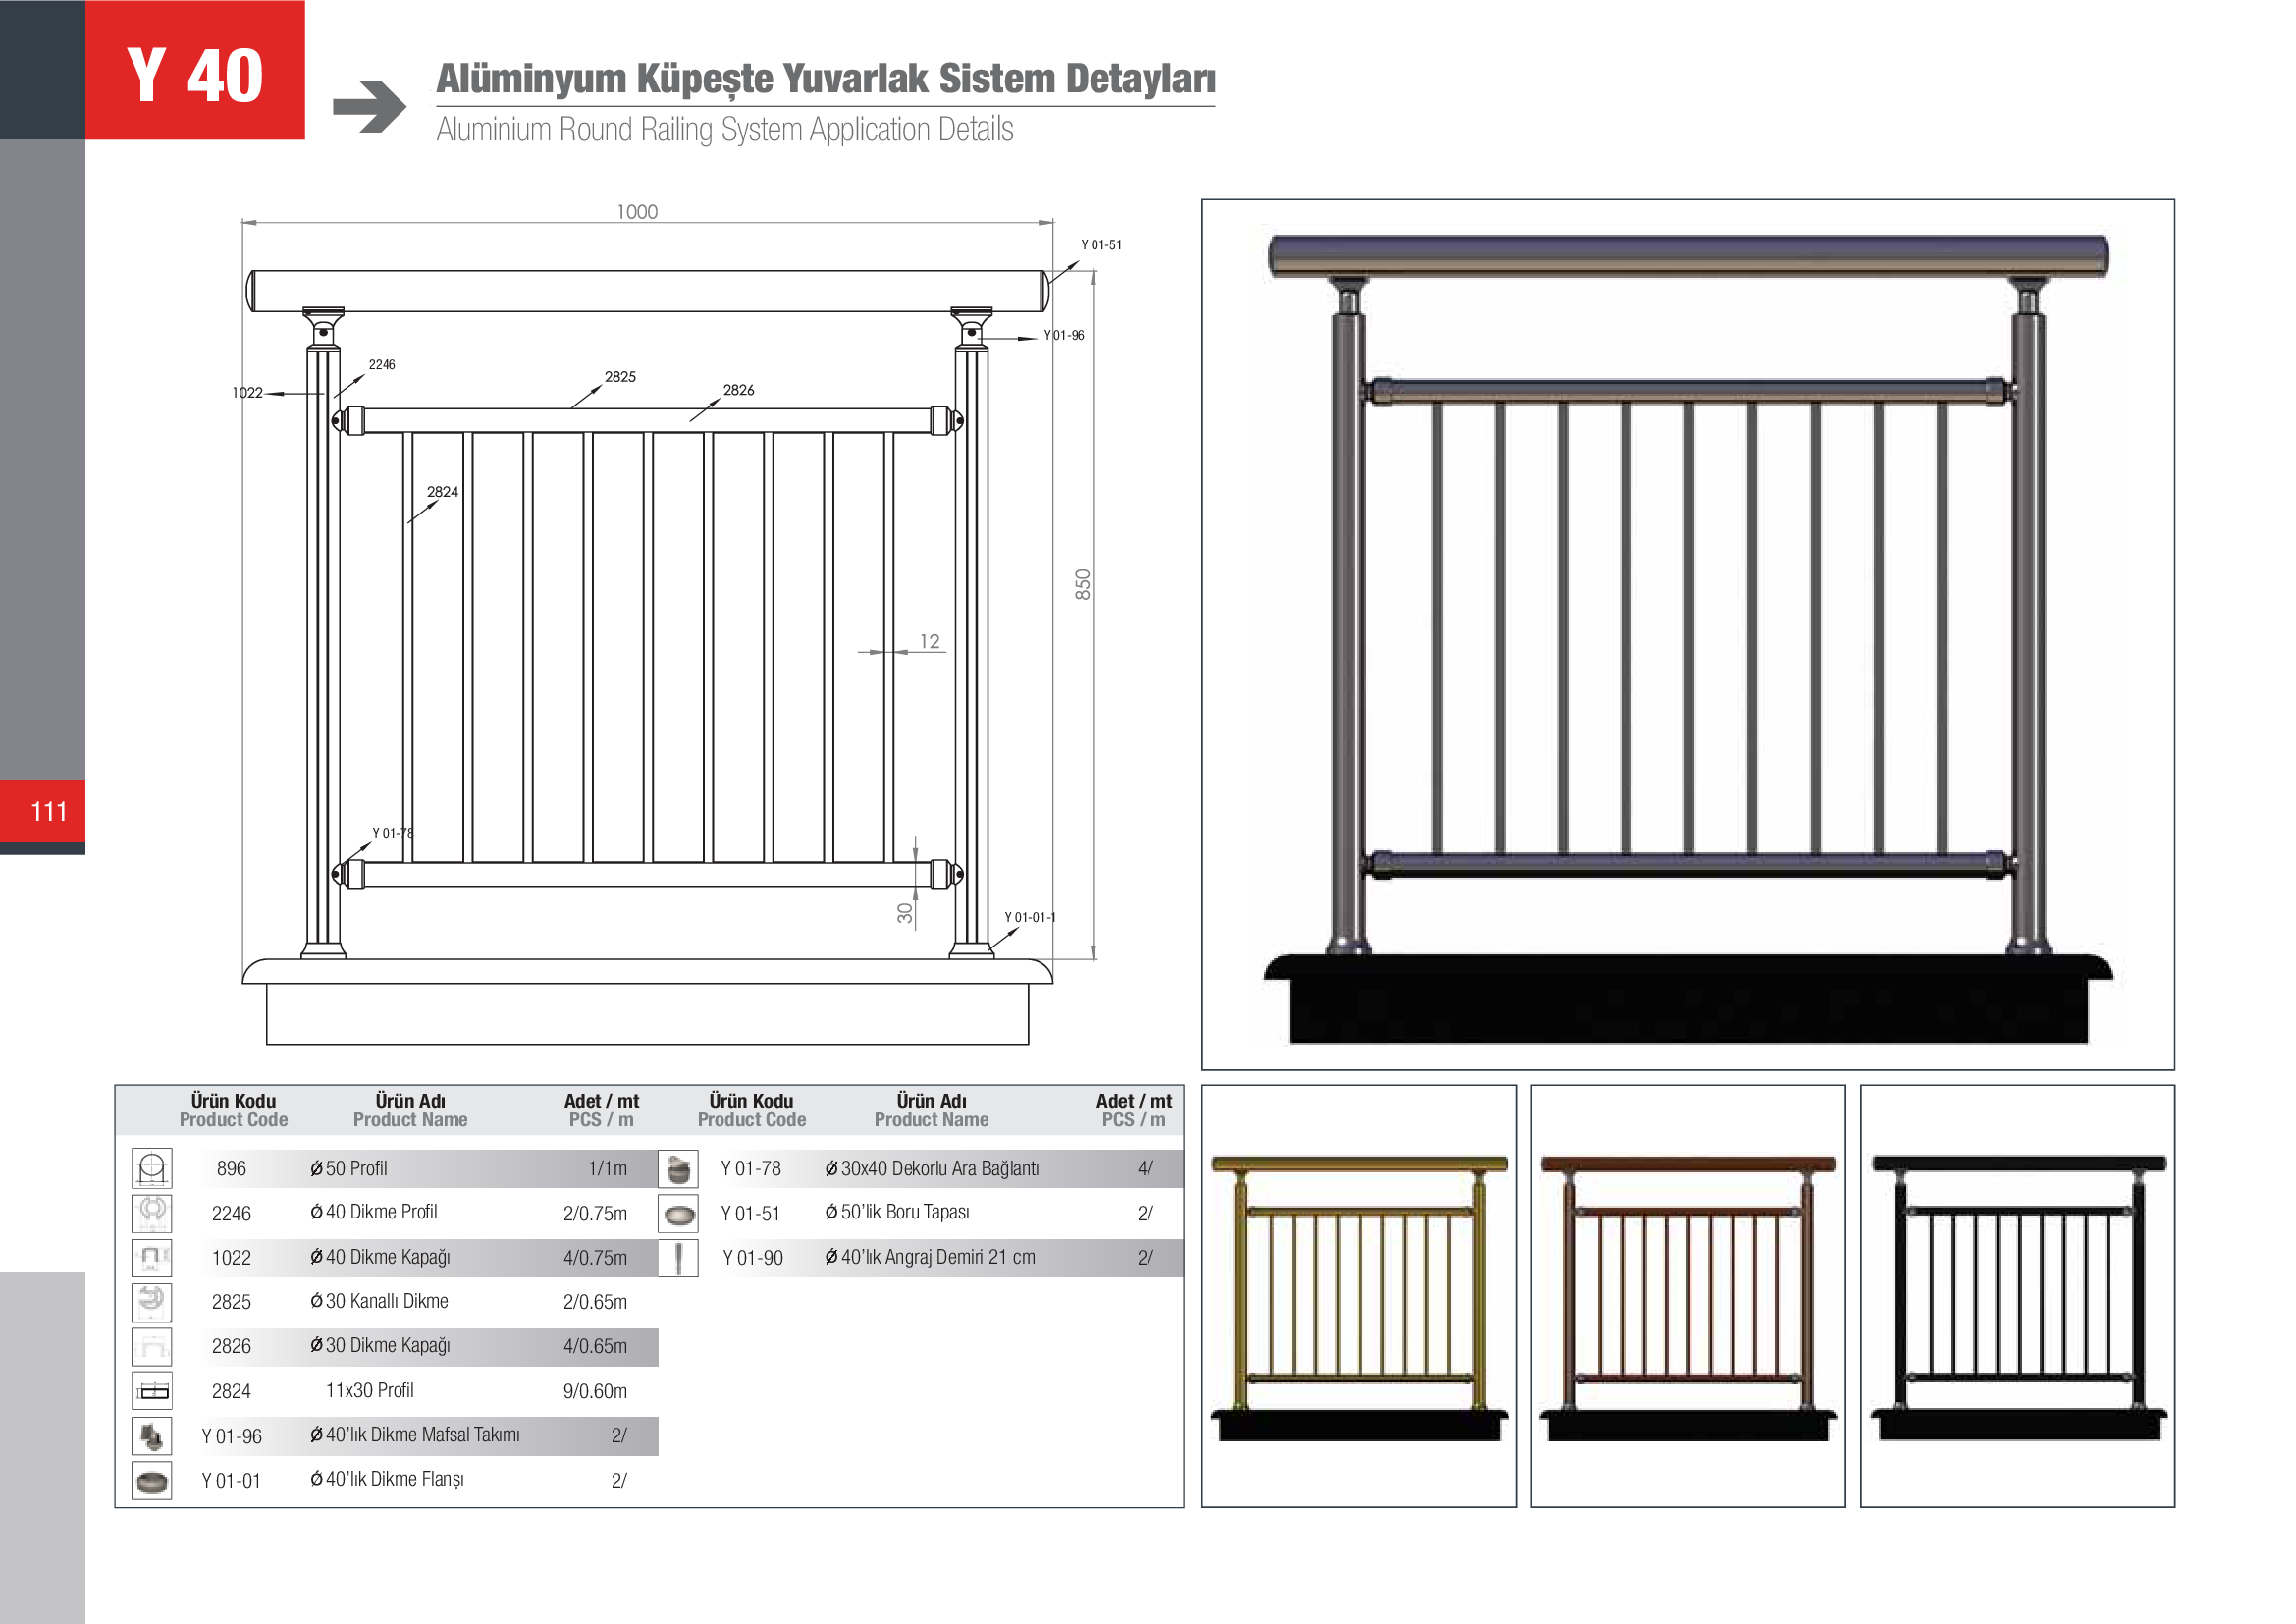Click the gray arrow beside the title
2296x1624 pixels.
coord(369,106)
